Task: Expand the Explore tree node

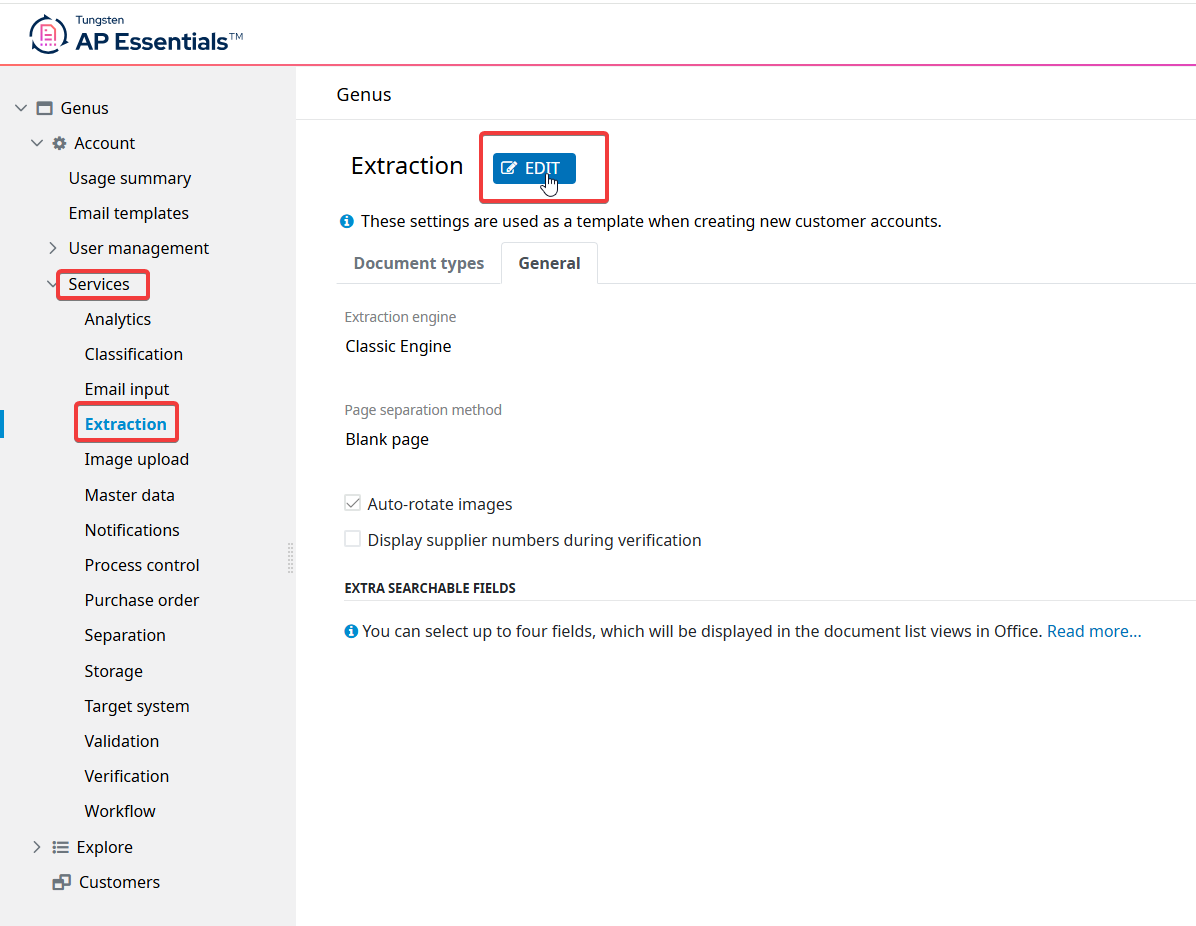Action: click(37, 847)
